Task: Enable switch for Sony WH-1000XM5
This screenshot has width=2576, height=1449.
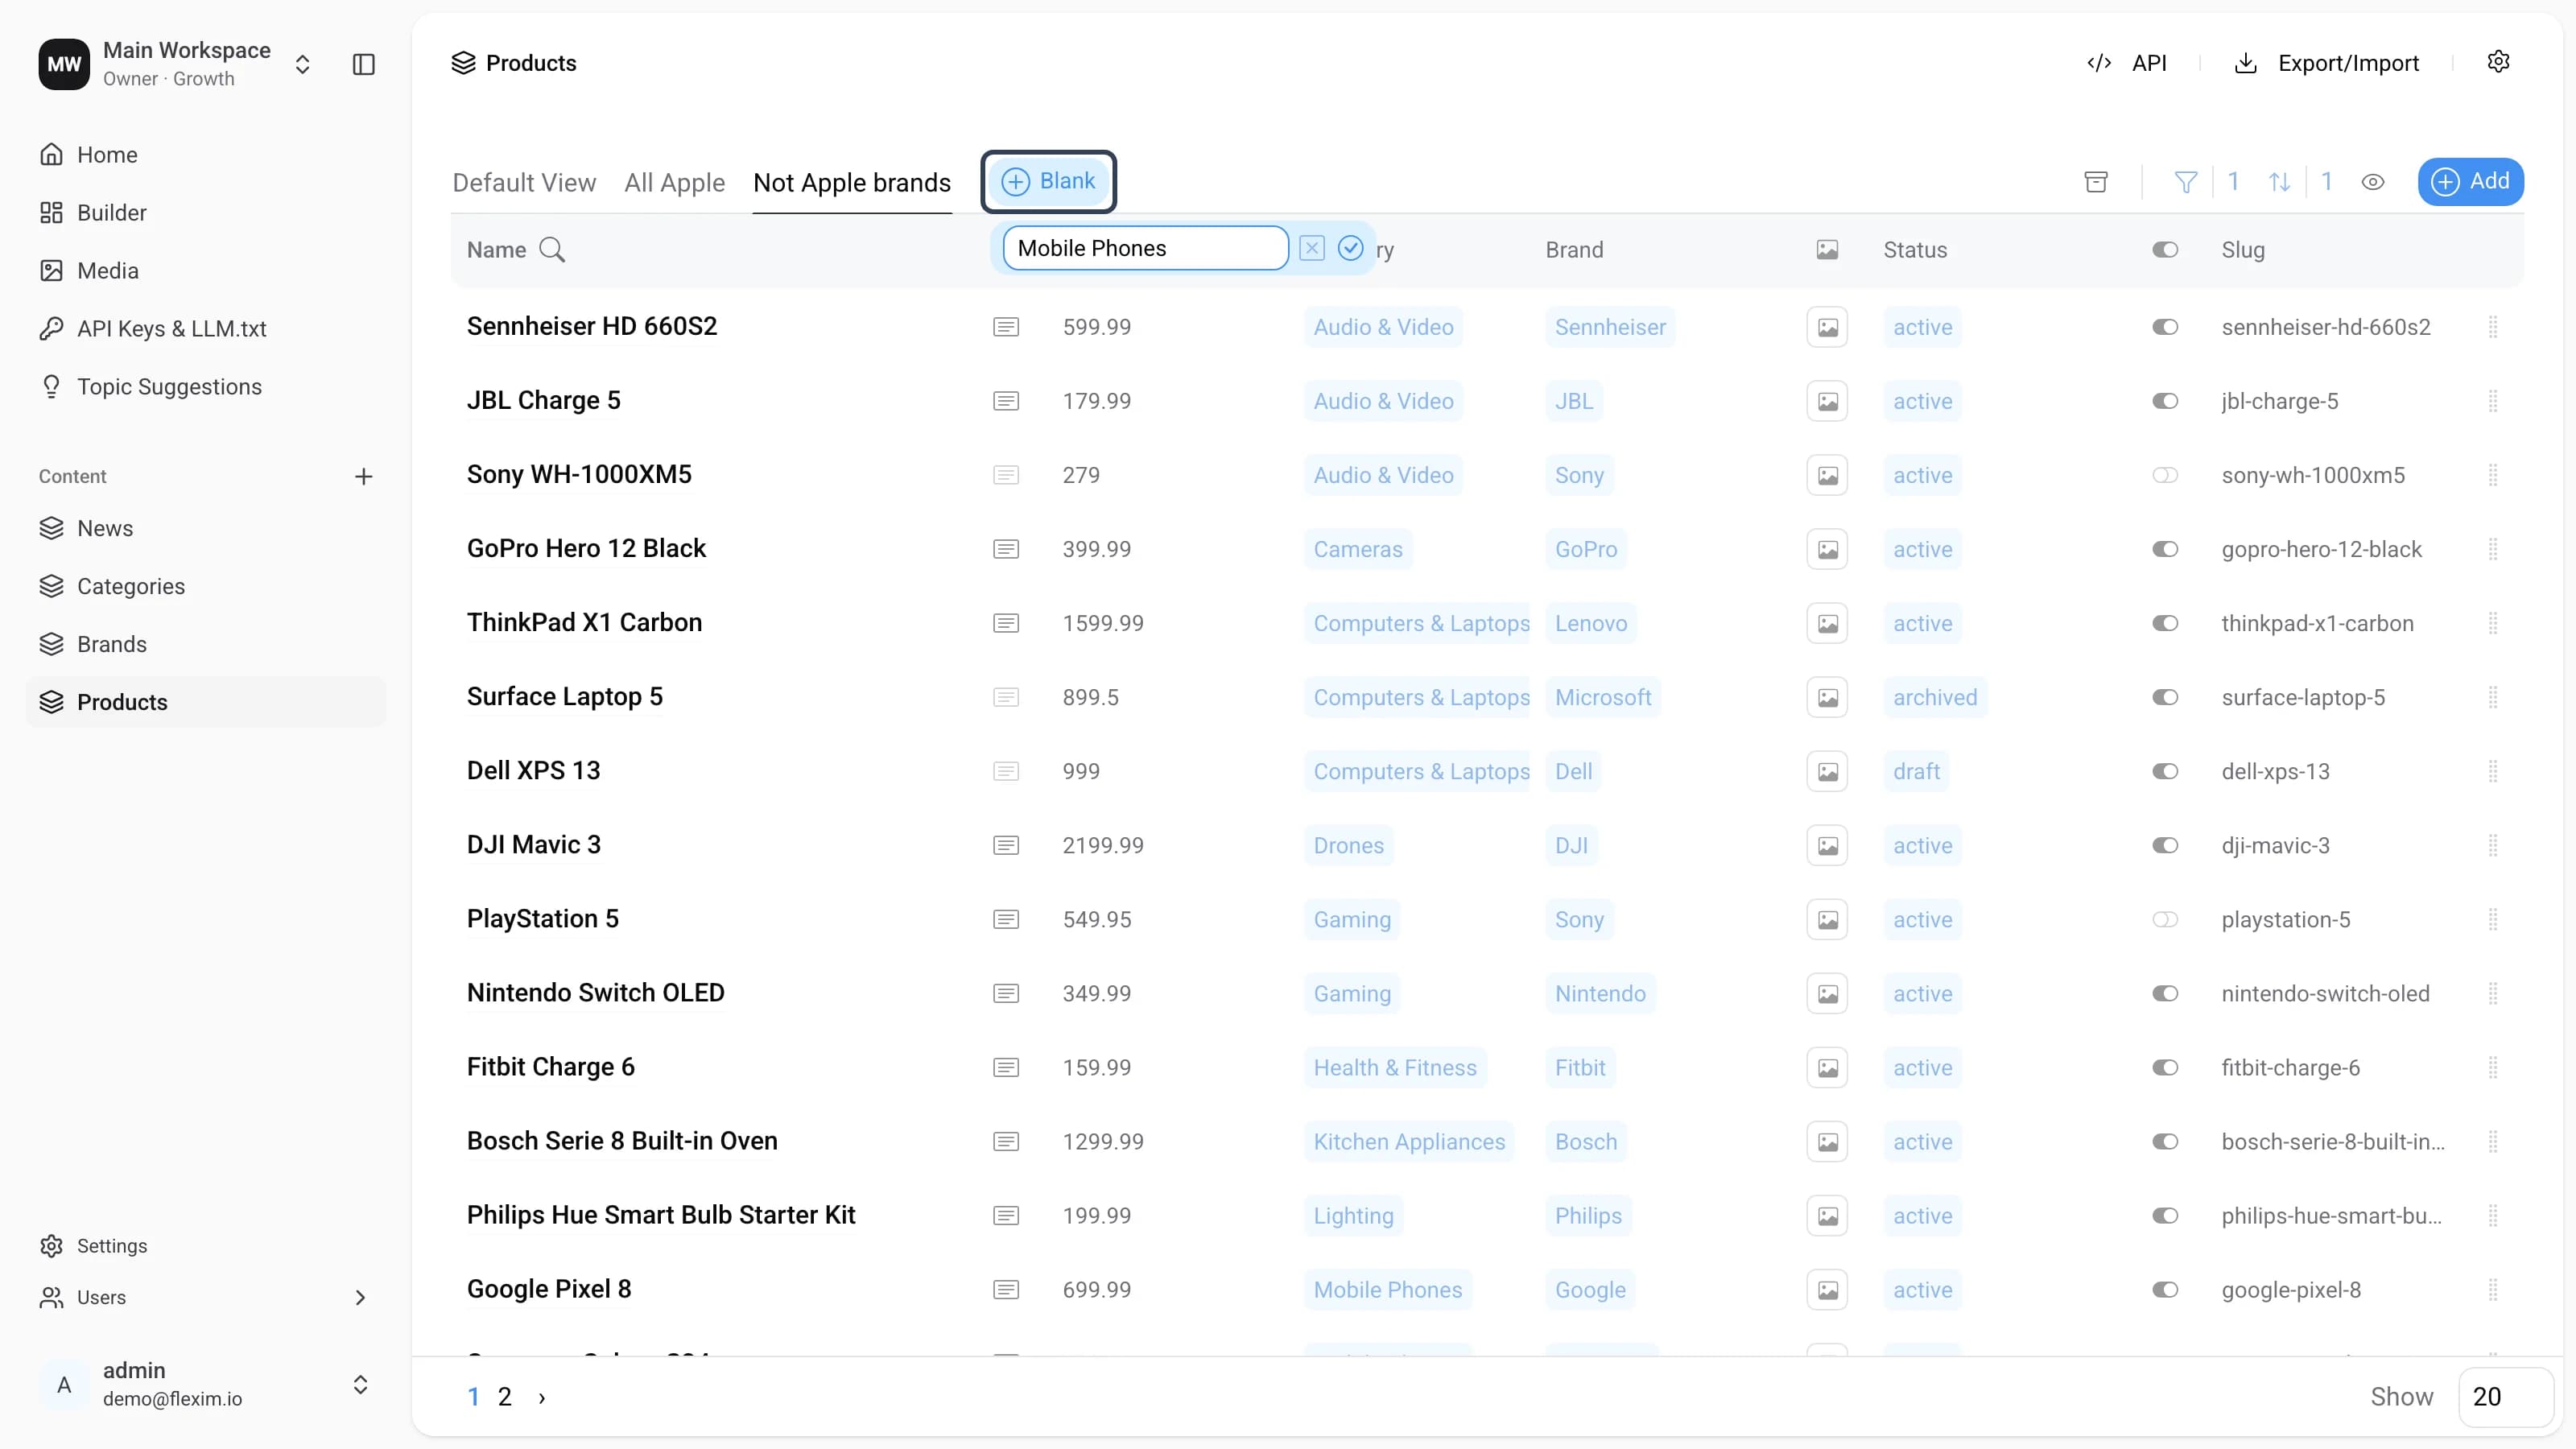Action: pos(2165,475)
